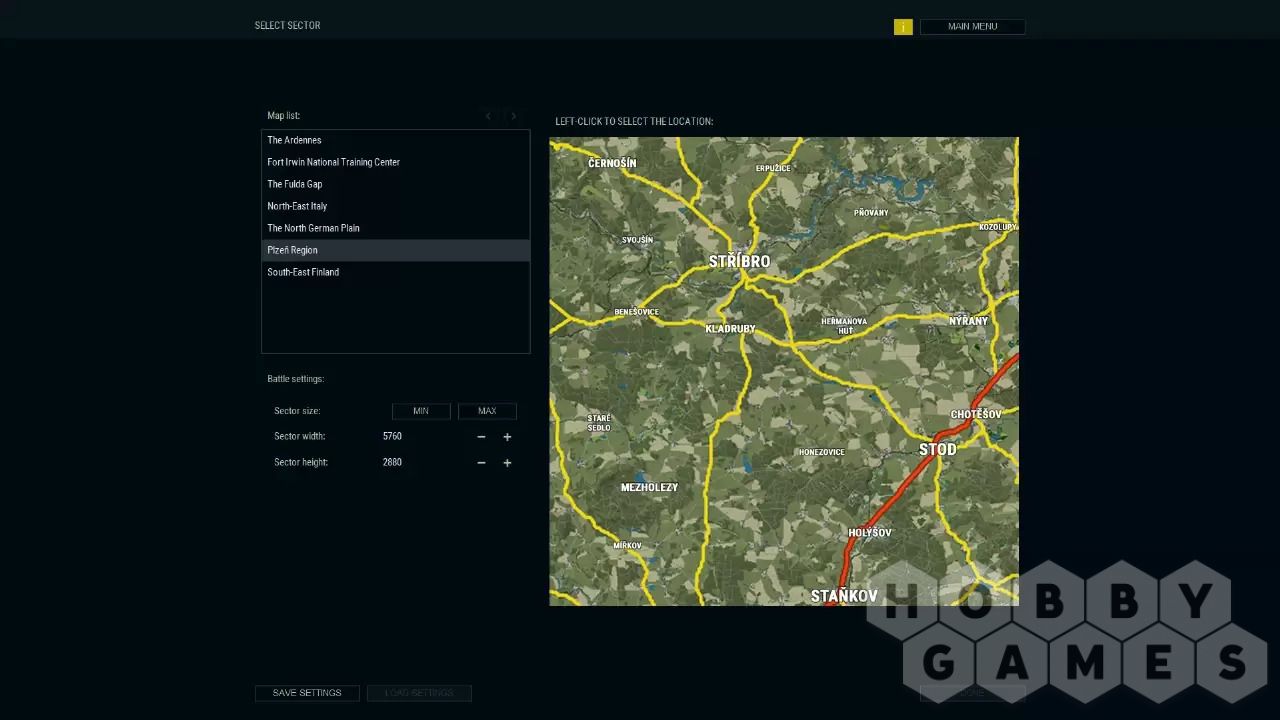This screenshot has width=1280, height=720.
Task: Click Load Settings button
Action: click(419, 693)
